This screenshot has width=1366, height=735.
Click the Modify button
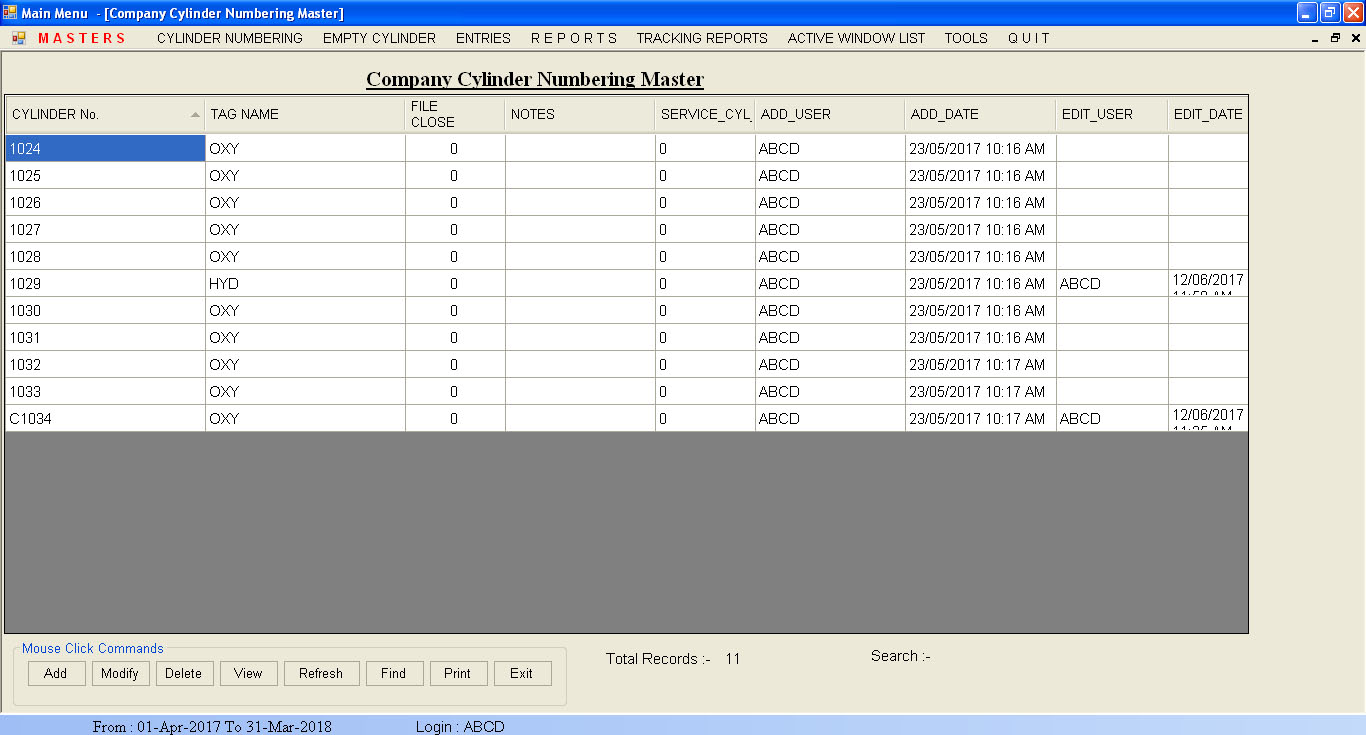[120, 673]
